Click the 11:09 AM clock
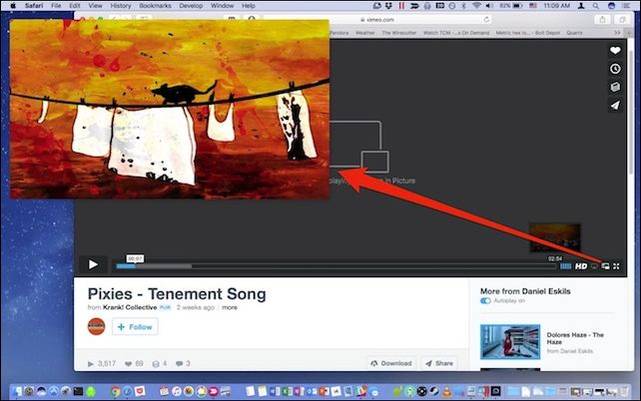Screen dimensions: 641x401 (557, 6)
